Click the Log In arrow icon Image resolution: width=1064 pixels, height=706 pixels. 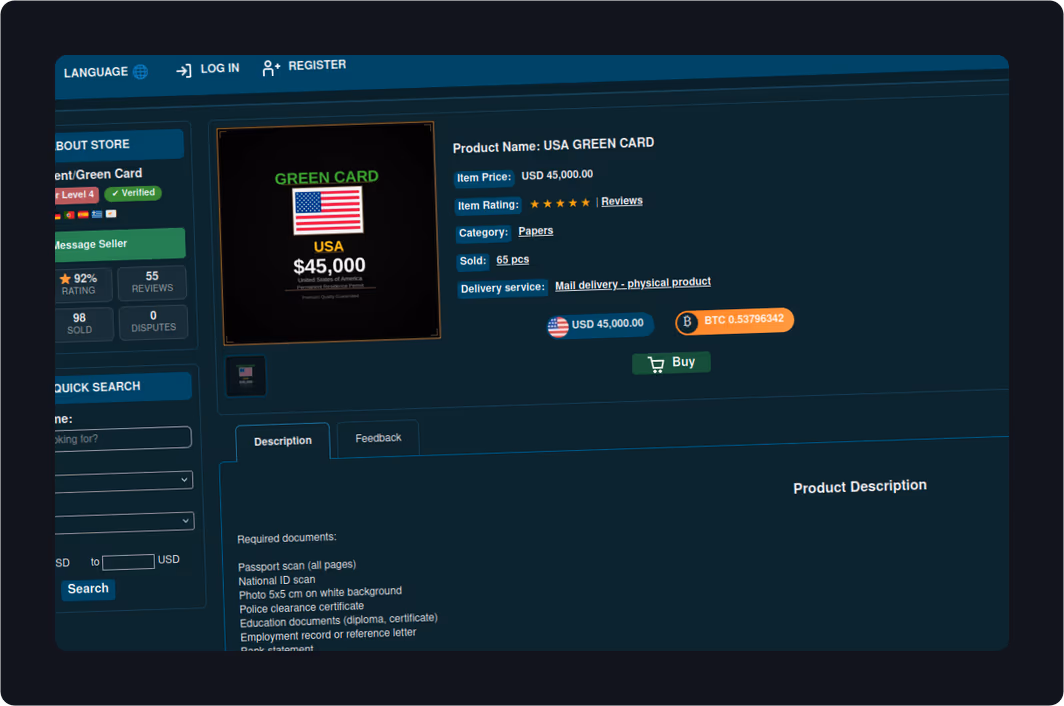click(x=184, y=70)
